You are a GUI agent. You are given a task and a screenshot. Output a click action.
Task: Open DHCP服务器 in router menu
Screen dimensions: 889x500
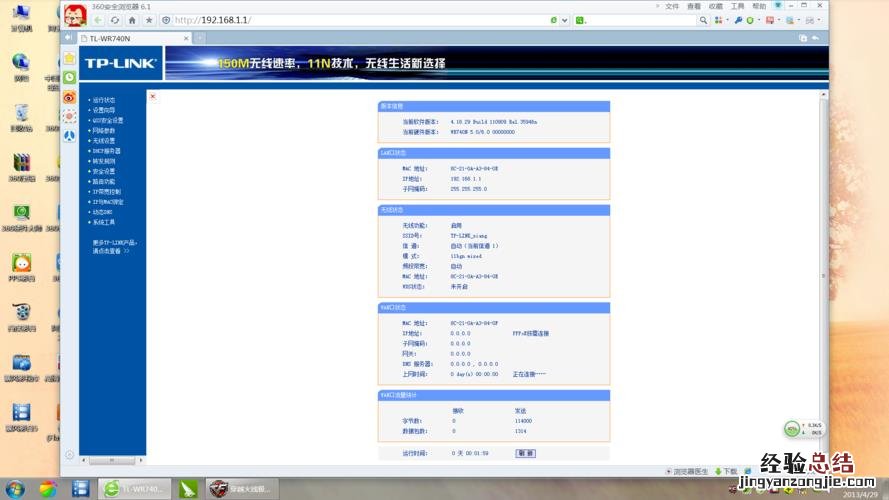[x=106, y=151]
